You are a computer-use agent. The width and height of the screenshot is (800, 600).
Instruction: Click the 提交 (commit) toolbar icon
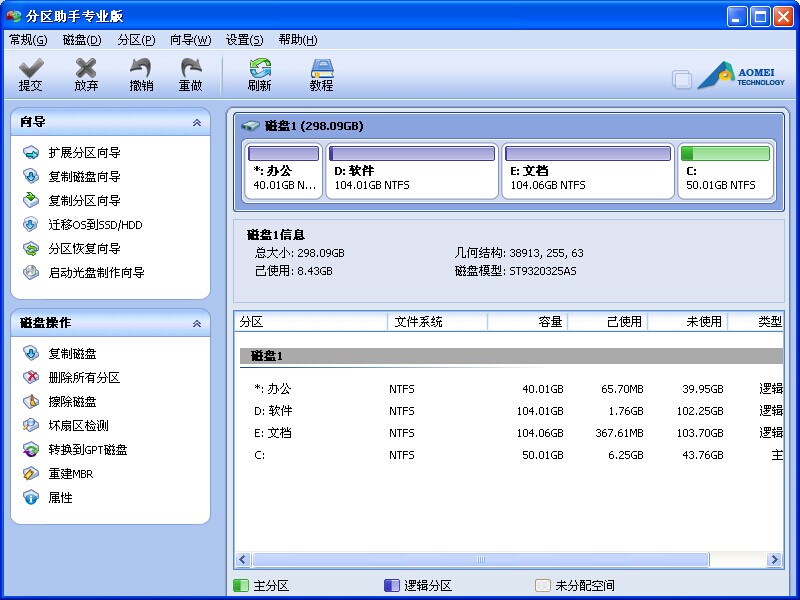[x=31, y=68]
